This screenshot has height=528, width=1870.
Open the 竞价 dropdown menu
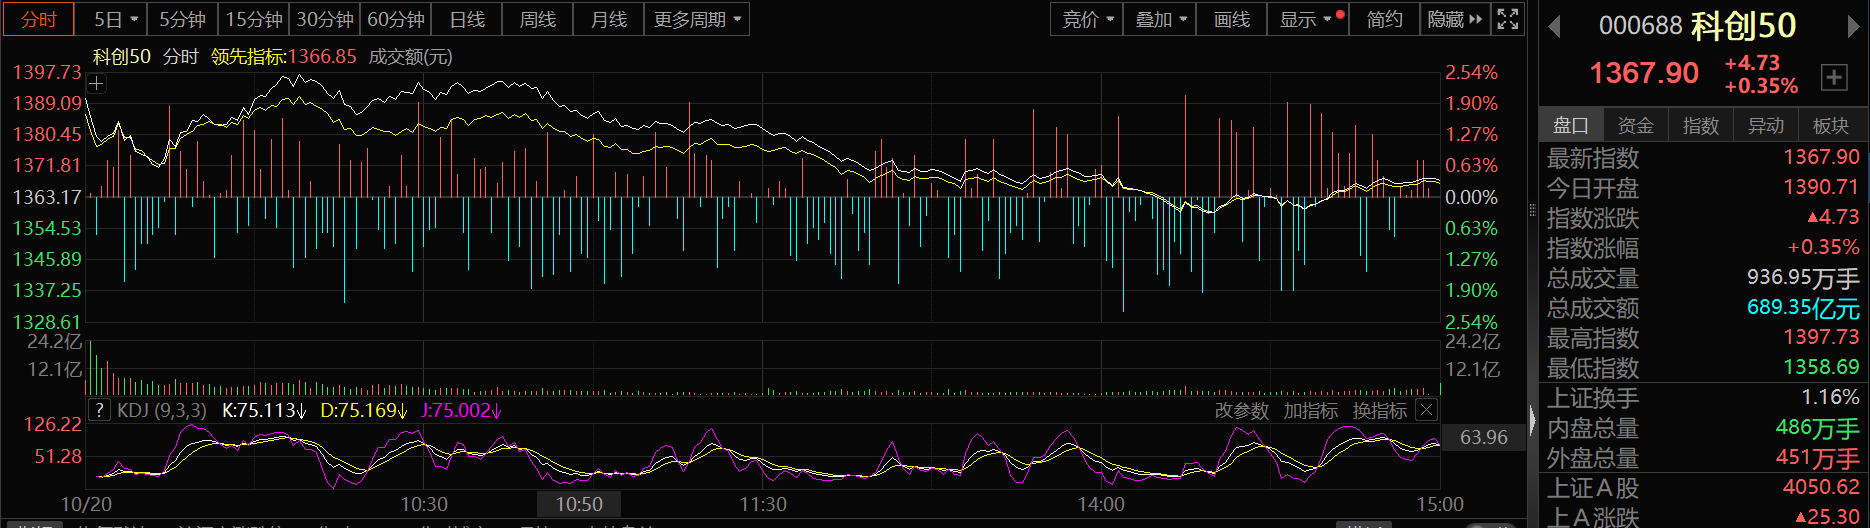coord(1087,19)
